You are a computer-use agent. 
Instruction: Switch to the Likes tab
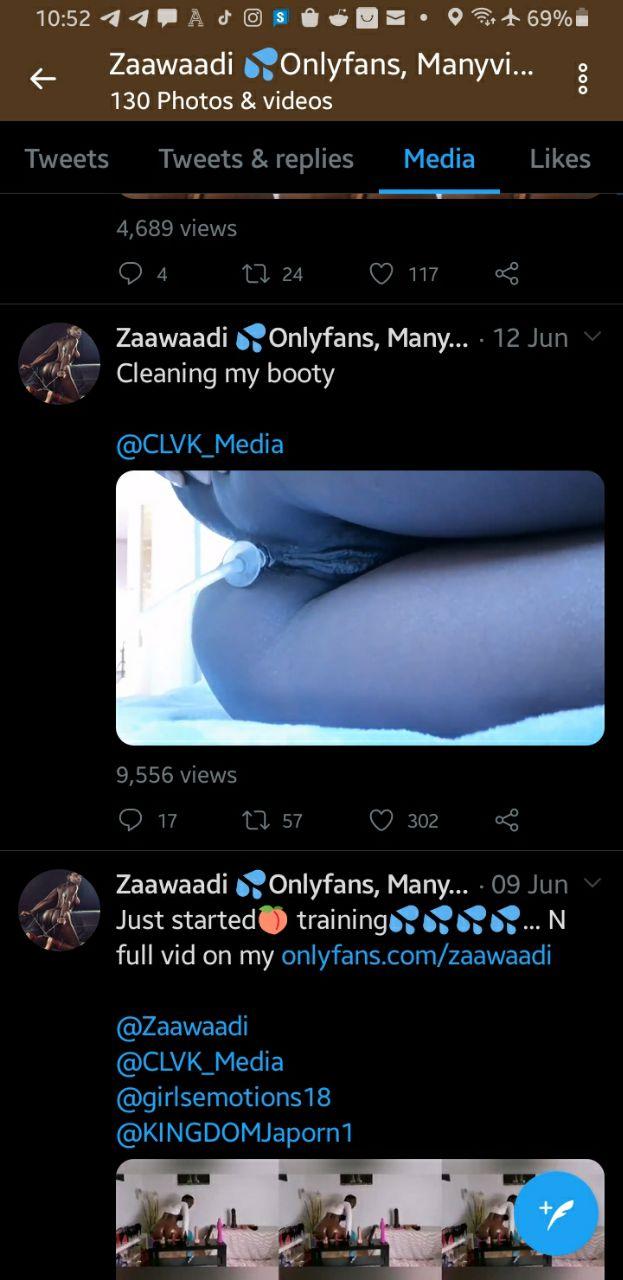[559, 159]
